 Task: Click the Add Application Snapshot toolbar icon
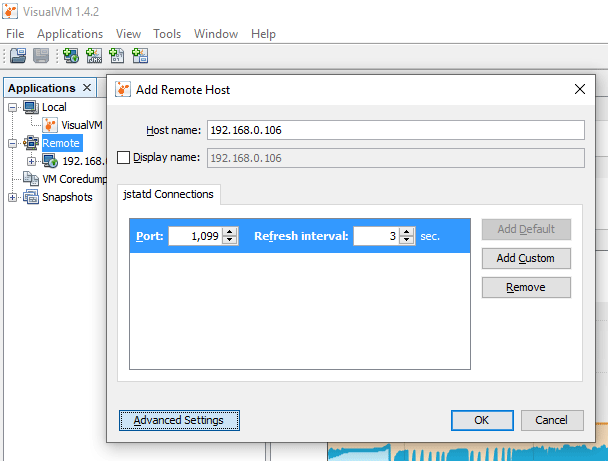click(140, 55)
